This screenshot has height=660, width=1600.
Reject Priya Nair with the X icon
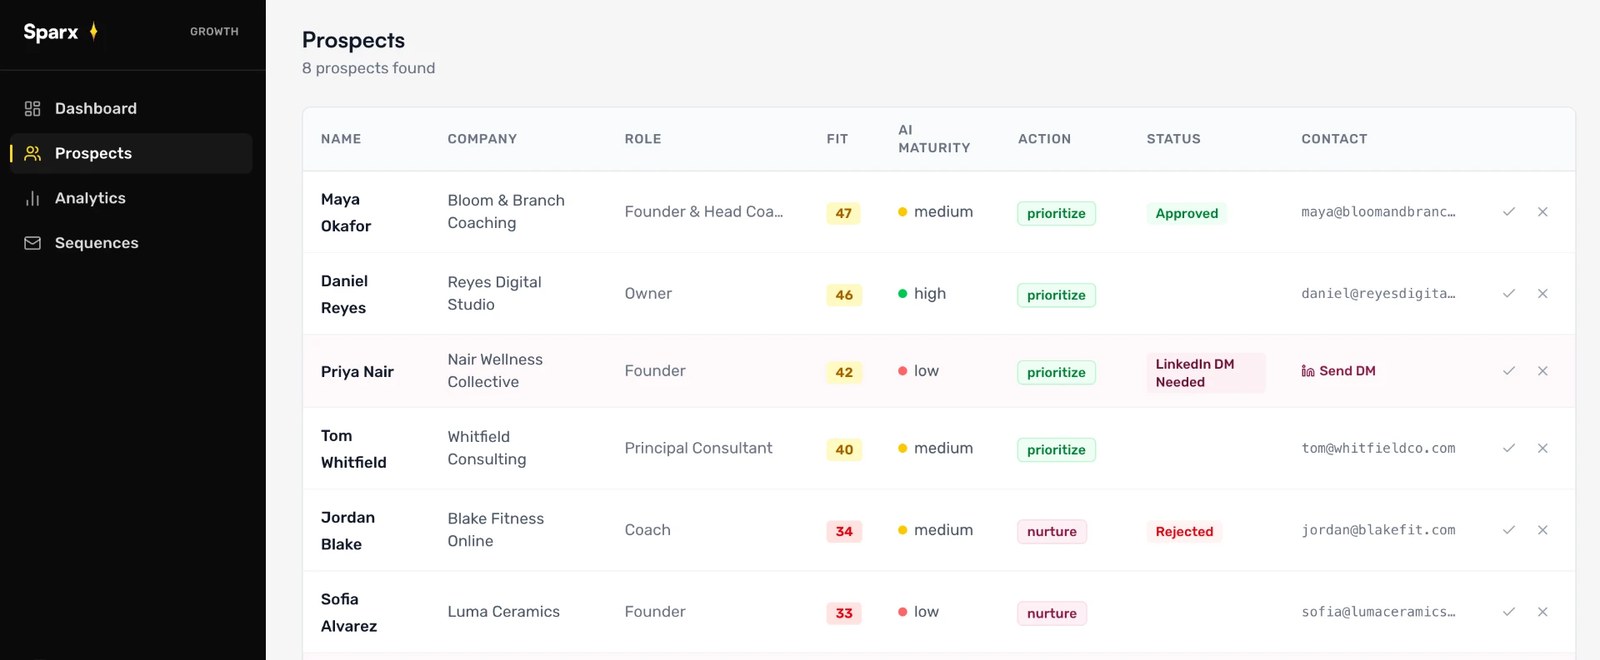tap(1543, 371)
